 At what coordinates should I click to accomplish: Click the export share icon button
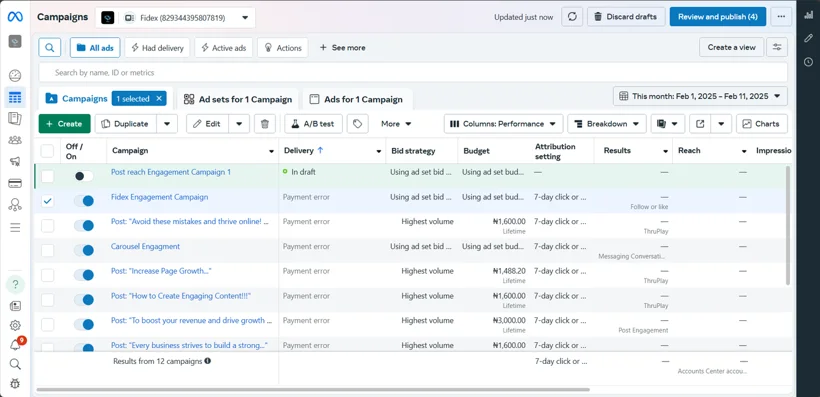pos(700,124)
